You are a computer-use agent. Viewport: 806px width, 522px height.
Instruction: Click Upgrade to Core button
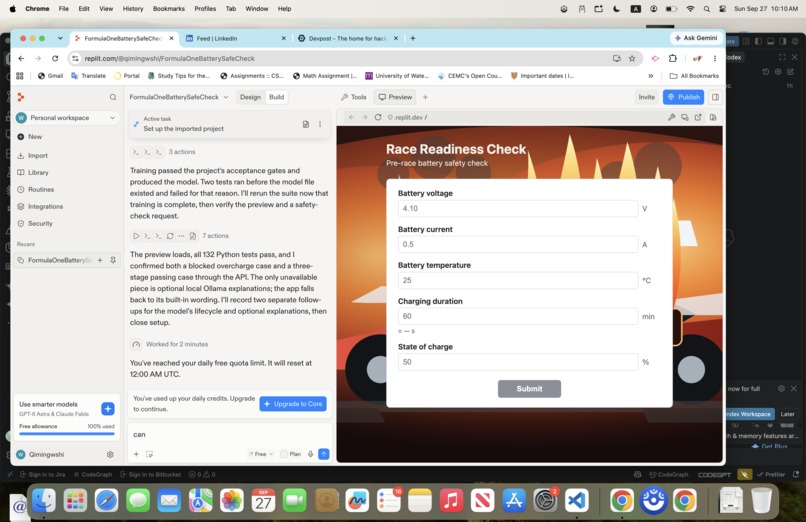click(292, 403)
